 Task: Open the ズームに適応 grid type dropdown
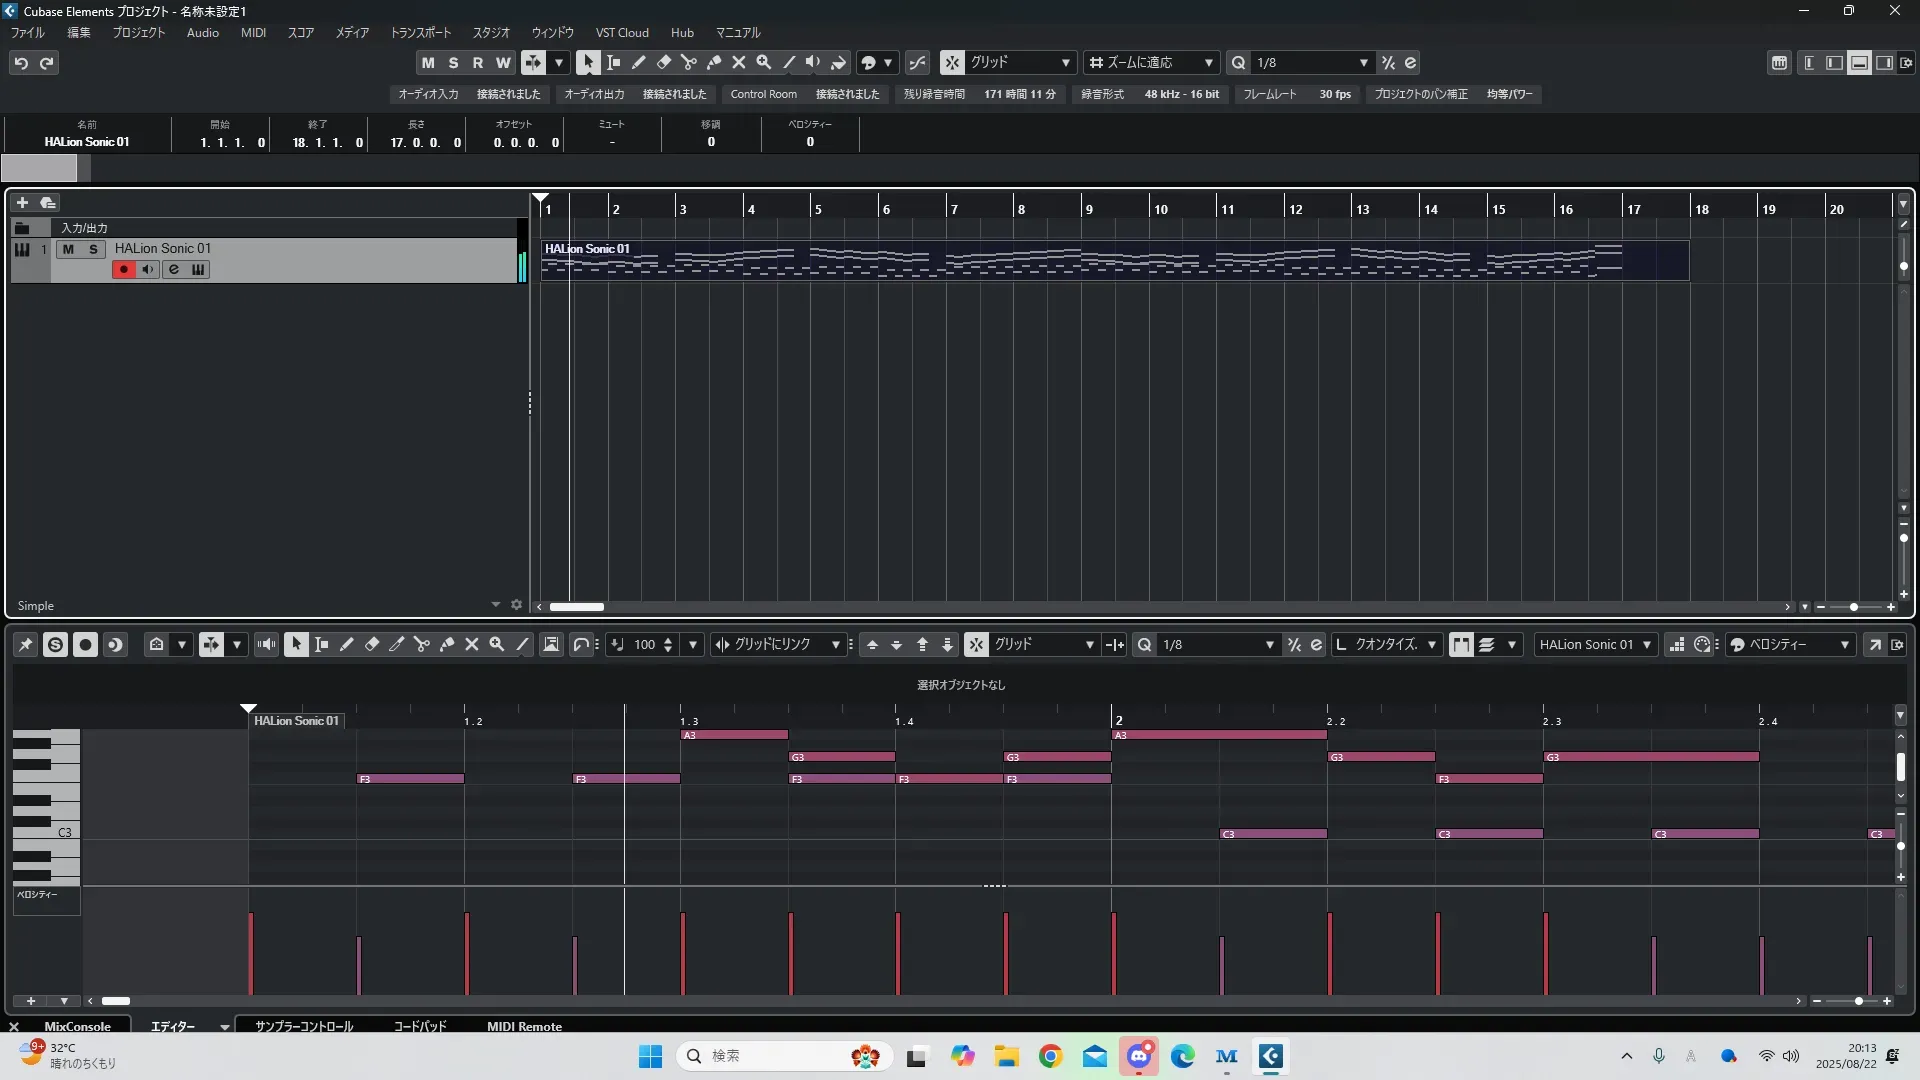(1150, 62)
